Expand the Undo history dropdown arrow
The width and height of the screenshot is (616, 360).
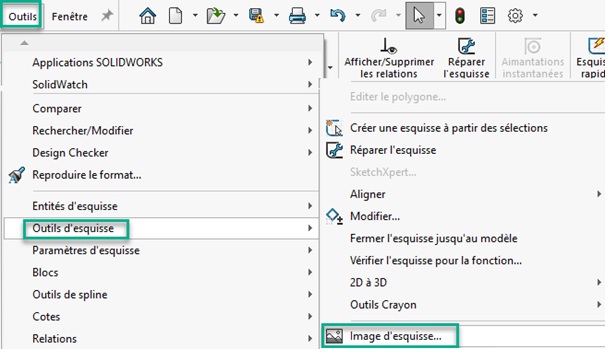pos(358,16)
